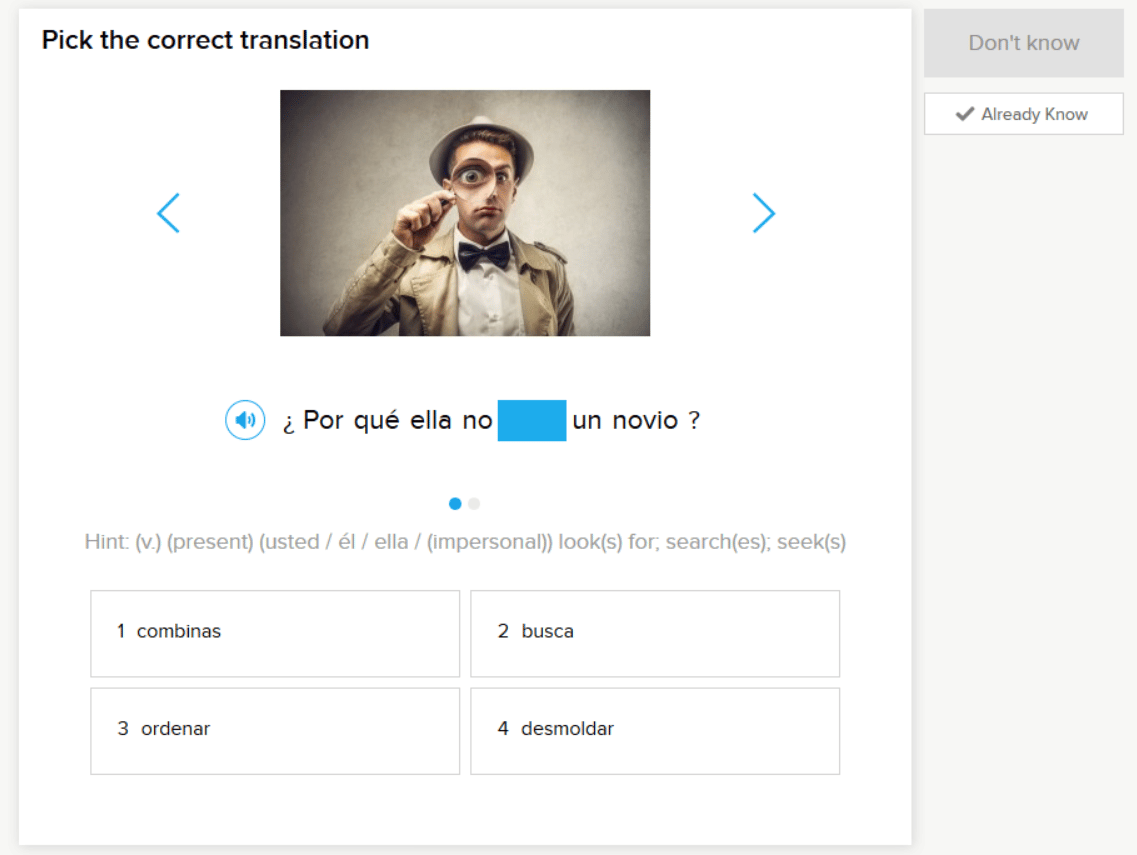Viewport: 1137px width, 855px height.
Task: Click the word "Por" in the sentence
Action: tap(323, 421)
